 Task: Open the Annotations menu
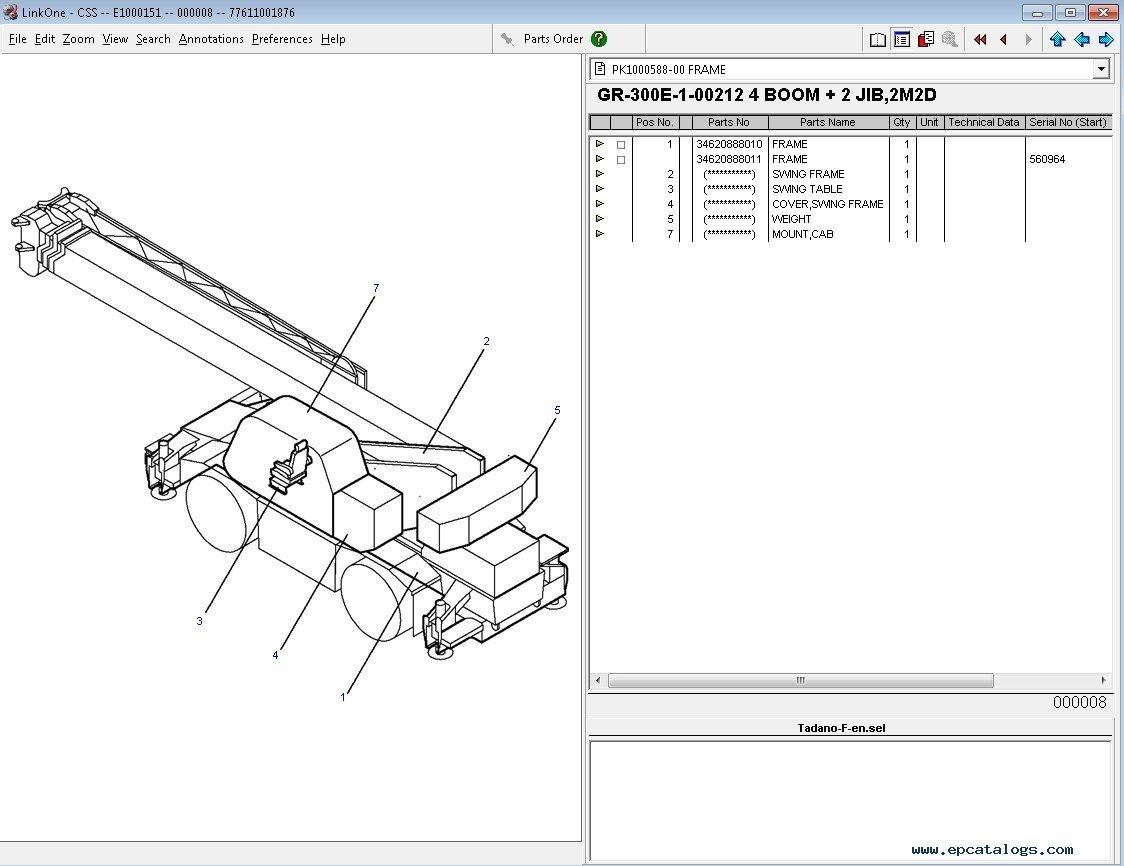pyautogui.click(x=211, y=39)
